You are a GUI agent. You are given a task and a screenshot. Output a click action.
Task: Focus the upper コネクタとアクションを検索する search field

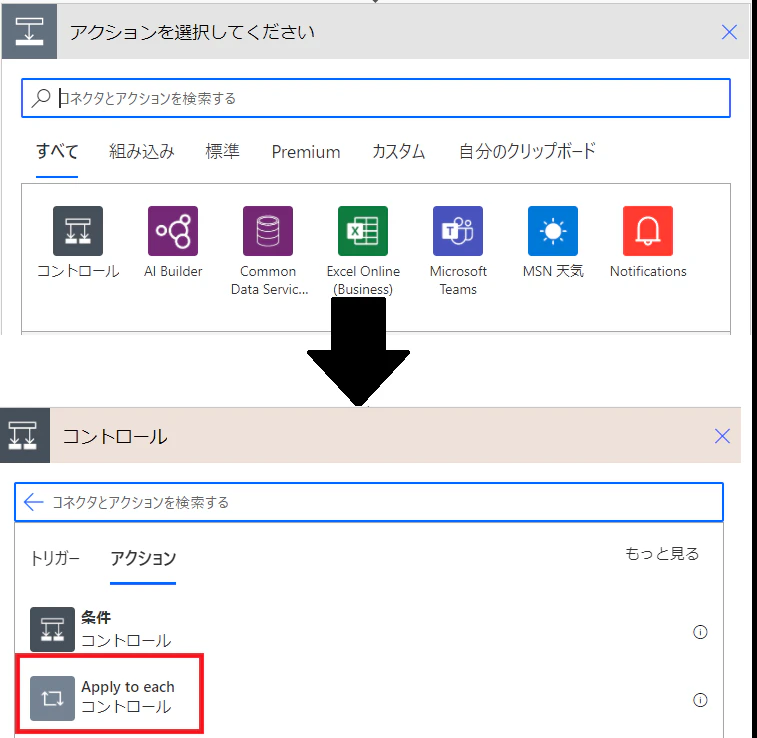click(376, 98)
